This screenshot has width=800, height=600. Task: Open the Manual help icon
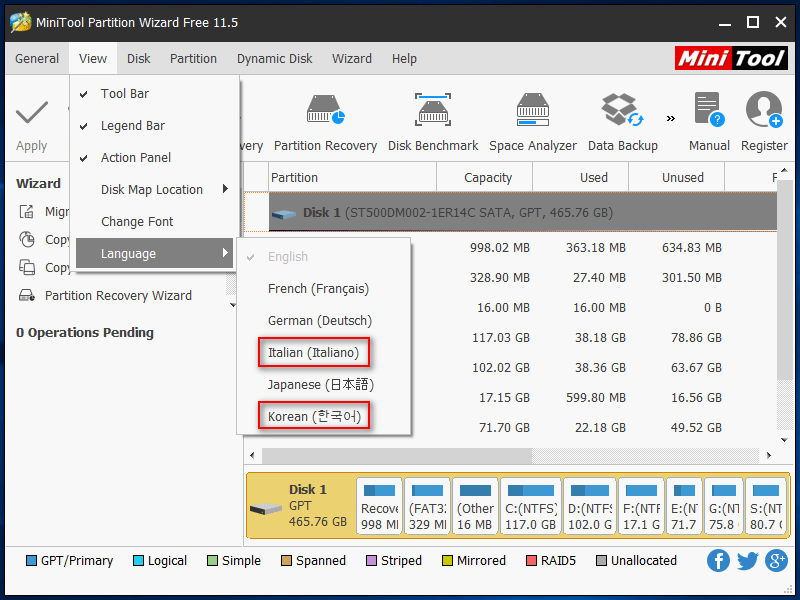click(x=709, y=110)
